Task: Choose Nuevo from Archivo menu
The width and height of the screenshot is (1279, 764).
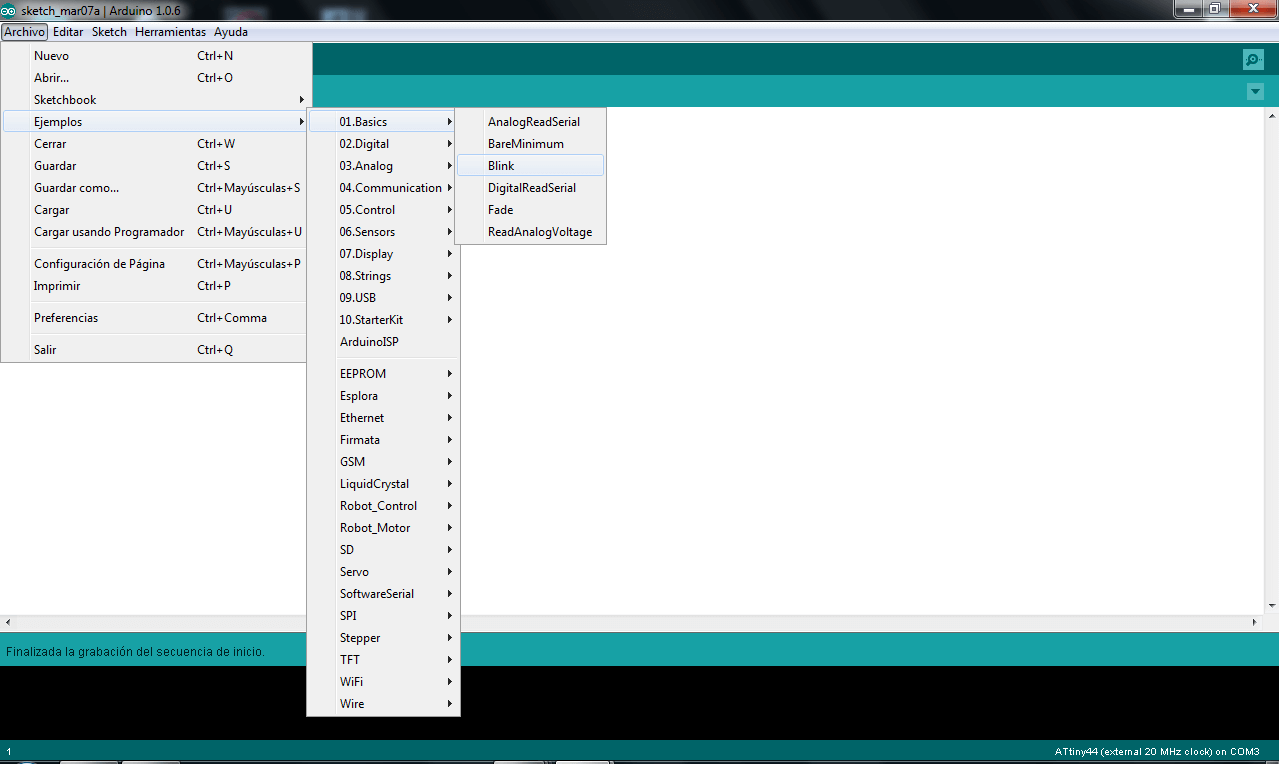Action: click(x=155, y=56)
